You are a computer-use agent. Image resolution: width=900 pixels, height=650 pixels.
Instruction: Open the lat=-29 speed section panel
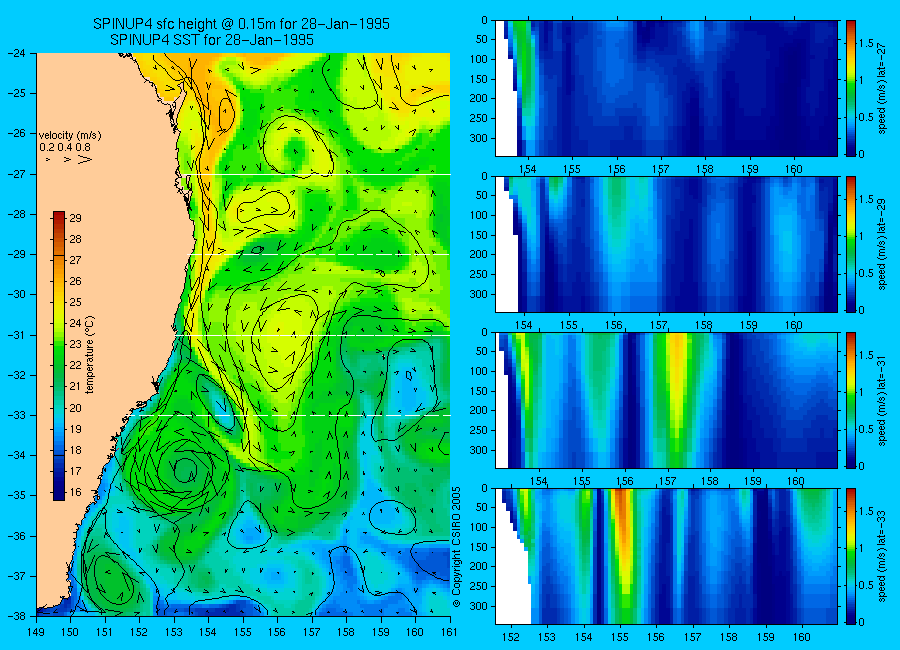click(x=666, y=244)
